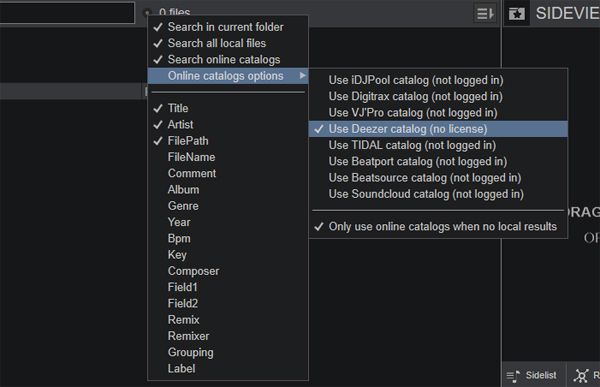Uncheck Use Deezer catalog option
This screenshot has height=387, width=600.
tap(438, 129)
